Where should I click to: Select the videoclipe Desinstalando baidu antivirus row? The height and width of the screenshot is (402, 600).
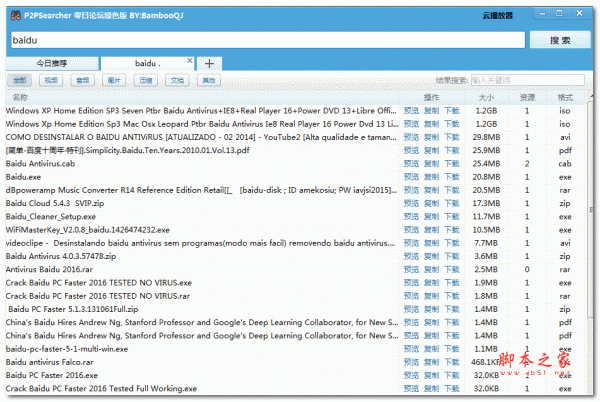201,243
